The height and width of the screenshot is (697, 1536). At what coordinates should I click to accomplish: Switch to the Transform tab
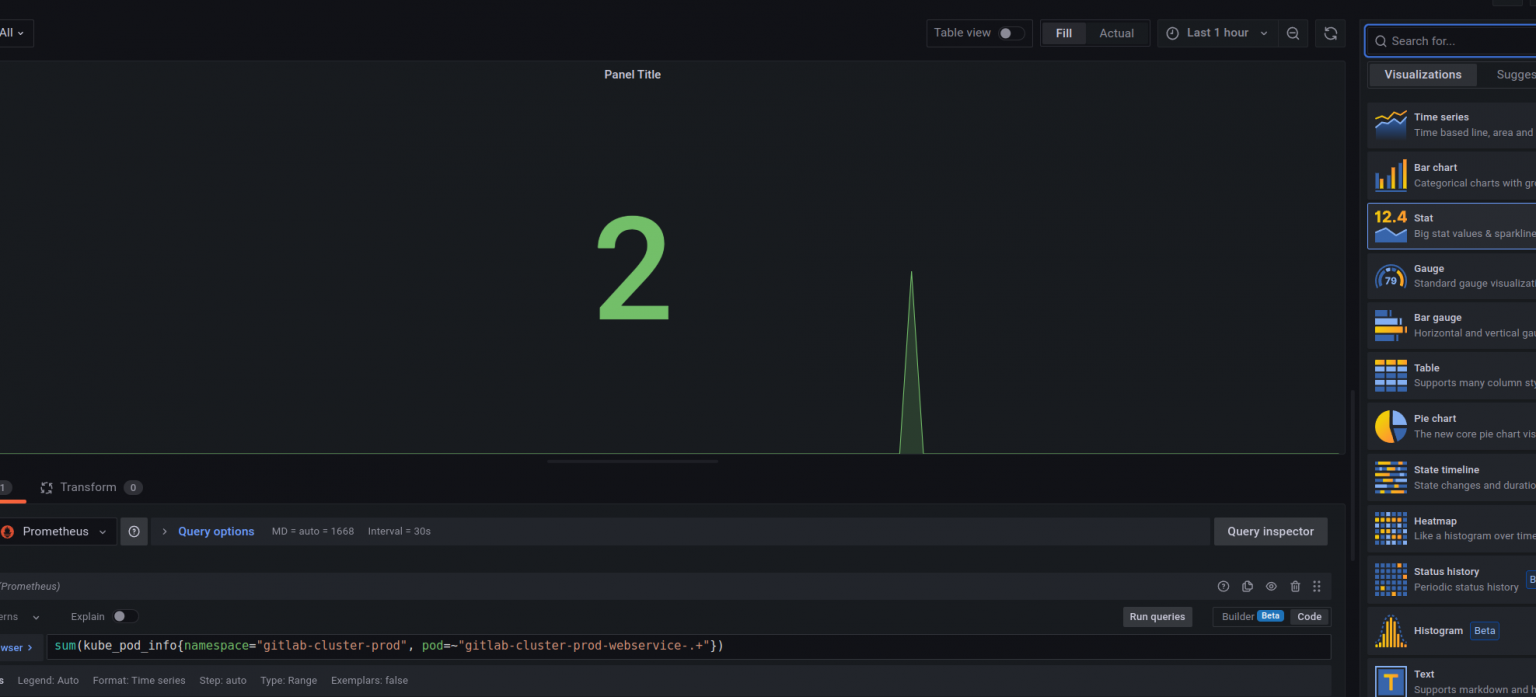point(90,488)
